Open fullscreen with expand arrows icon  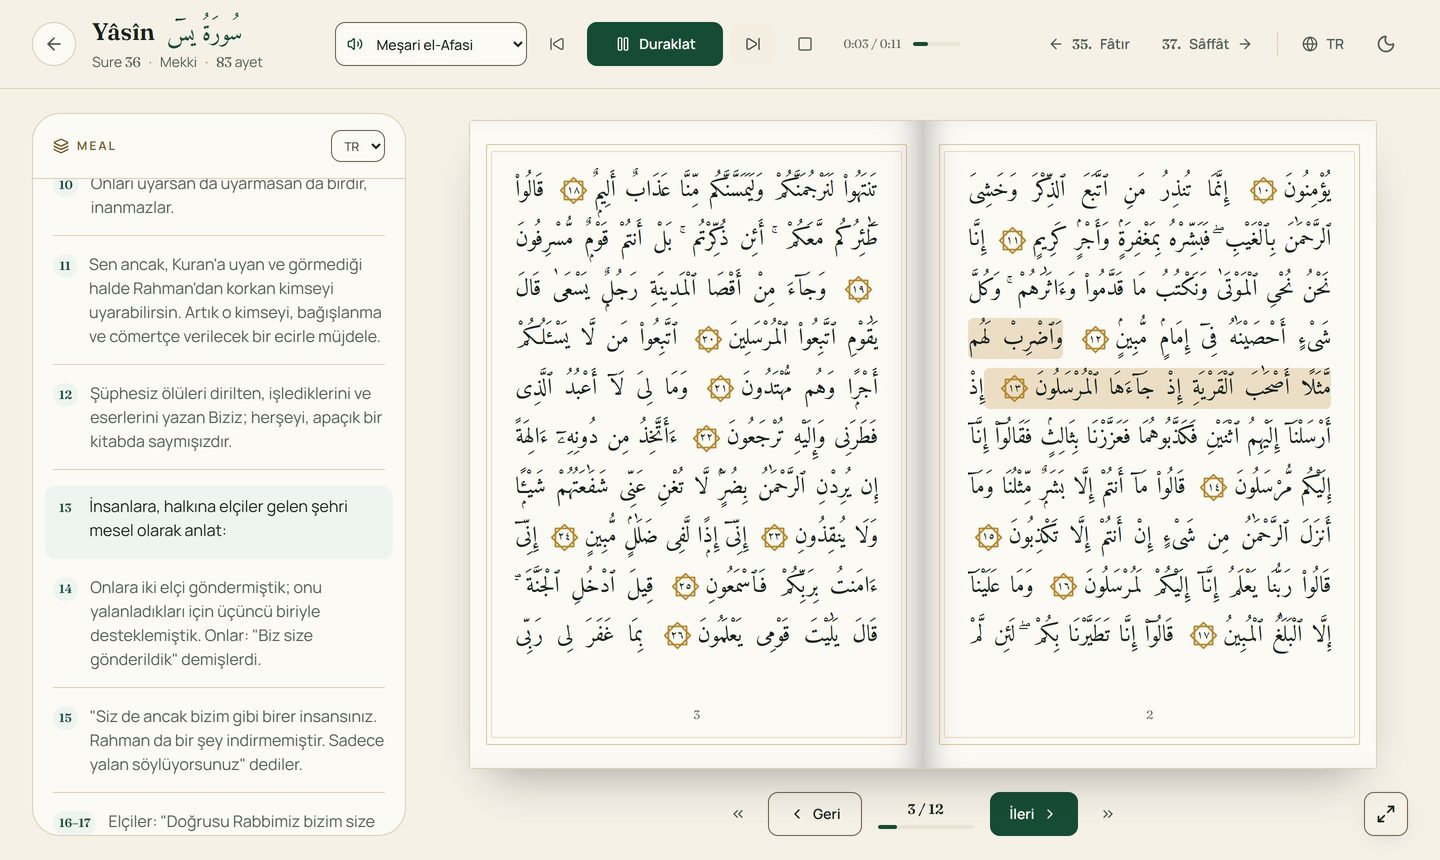click(1386, 814)
